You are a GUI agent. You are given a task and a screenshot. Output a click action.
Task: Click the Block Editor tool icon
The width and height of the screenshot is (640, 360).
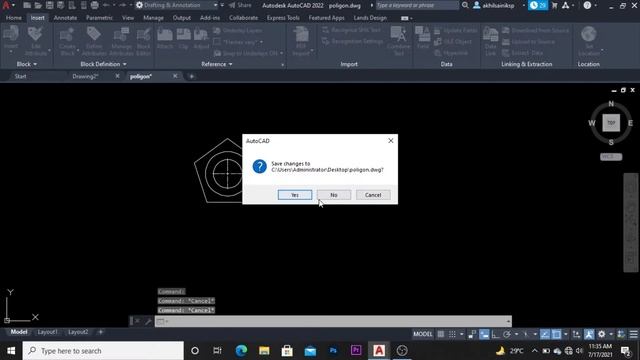(144, 34)
